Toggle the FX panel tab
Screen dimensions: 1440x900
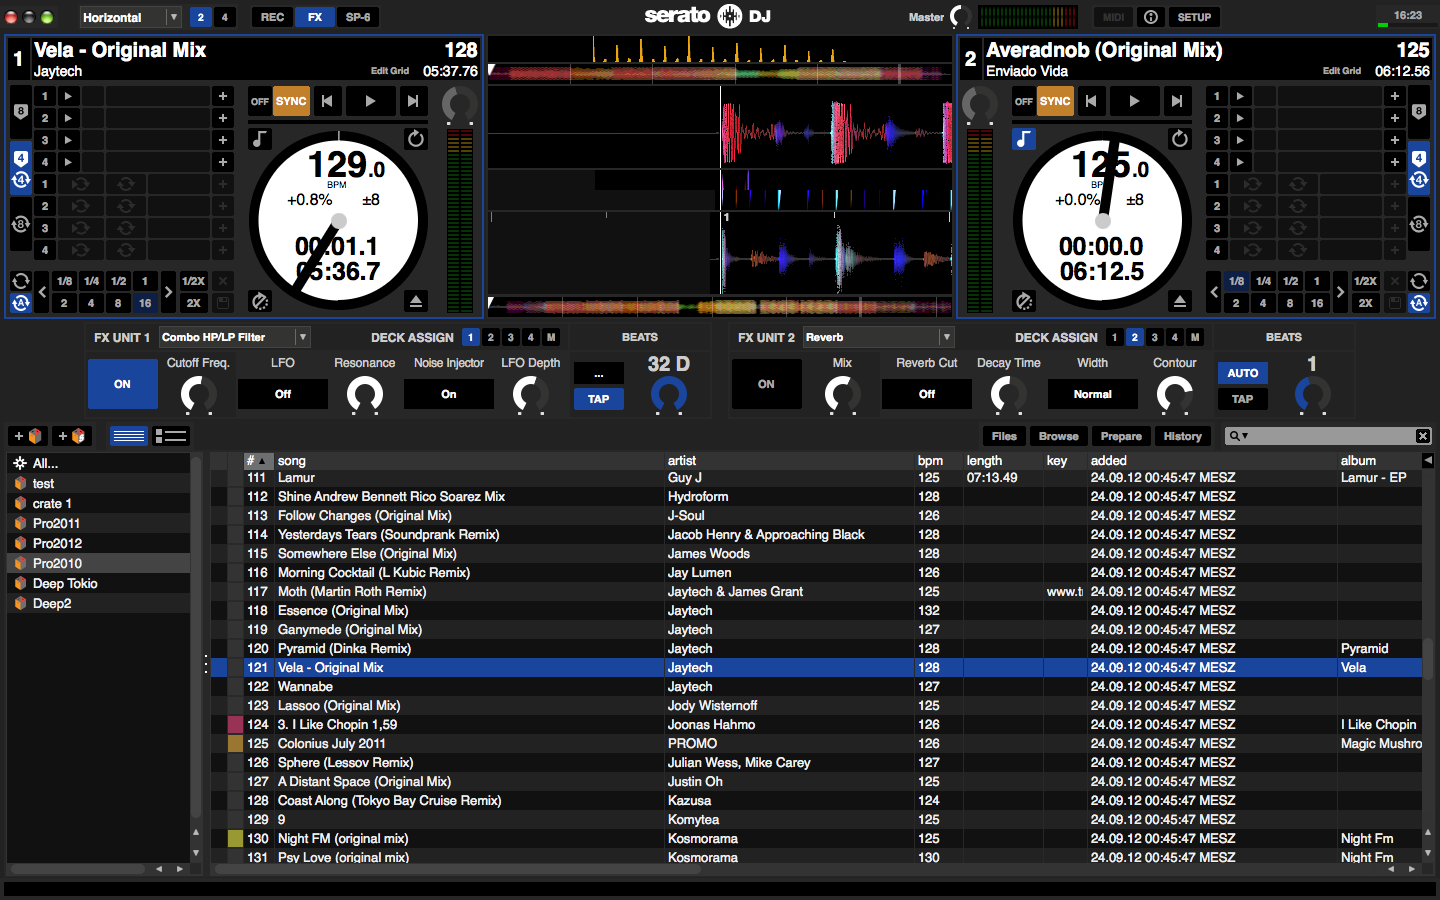[315, 17]
